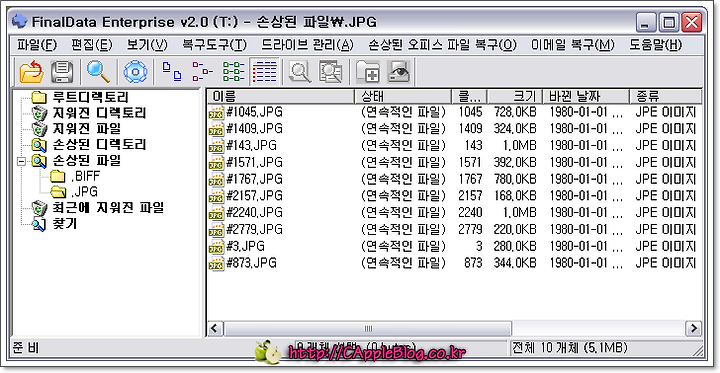This screenshot has width=720, height=373.
Task: Select file #143.JPG
Action: tap(252, 146)
